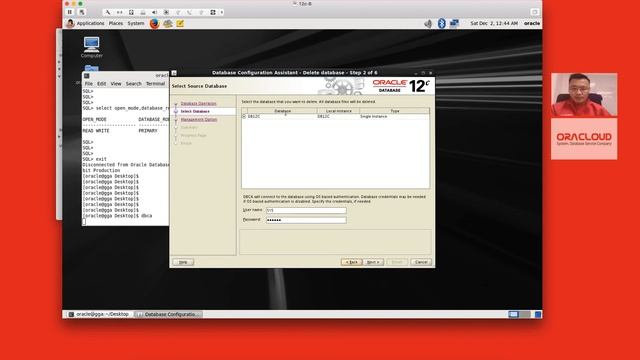
Task: Go to Management Option step
Action: [199, 120]
